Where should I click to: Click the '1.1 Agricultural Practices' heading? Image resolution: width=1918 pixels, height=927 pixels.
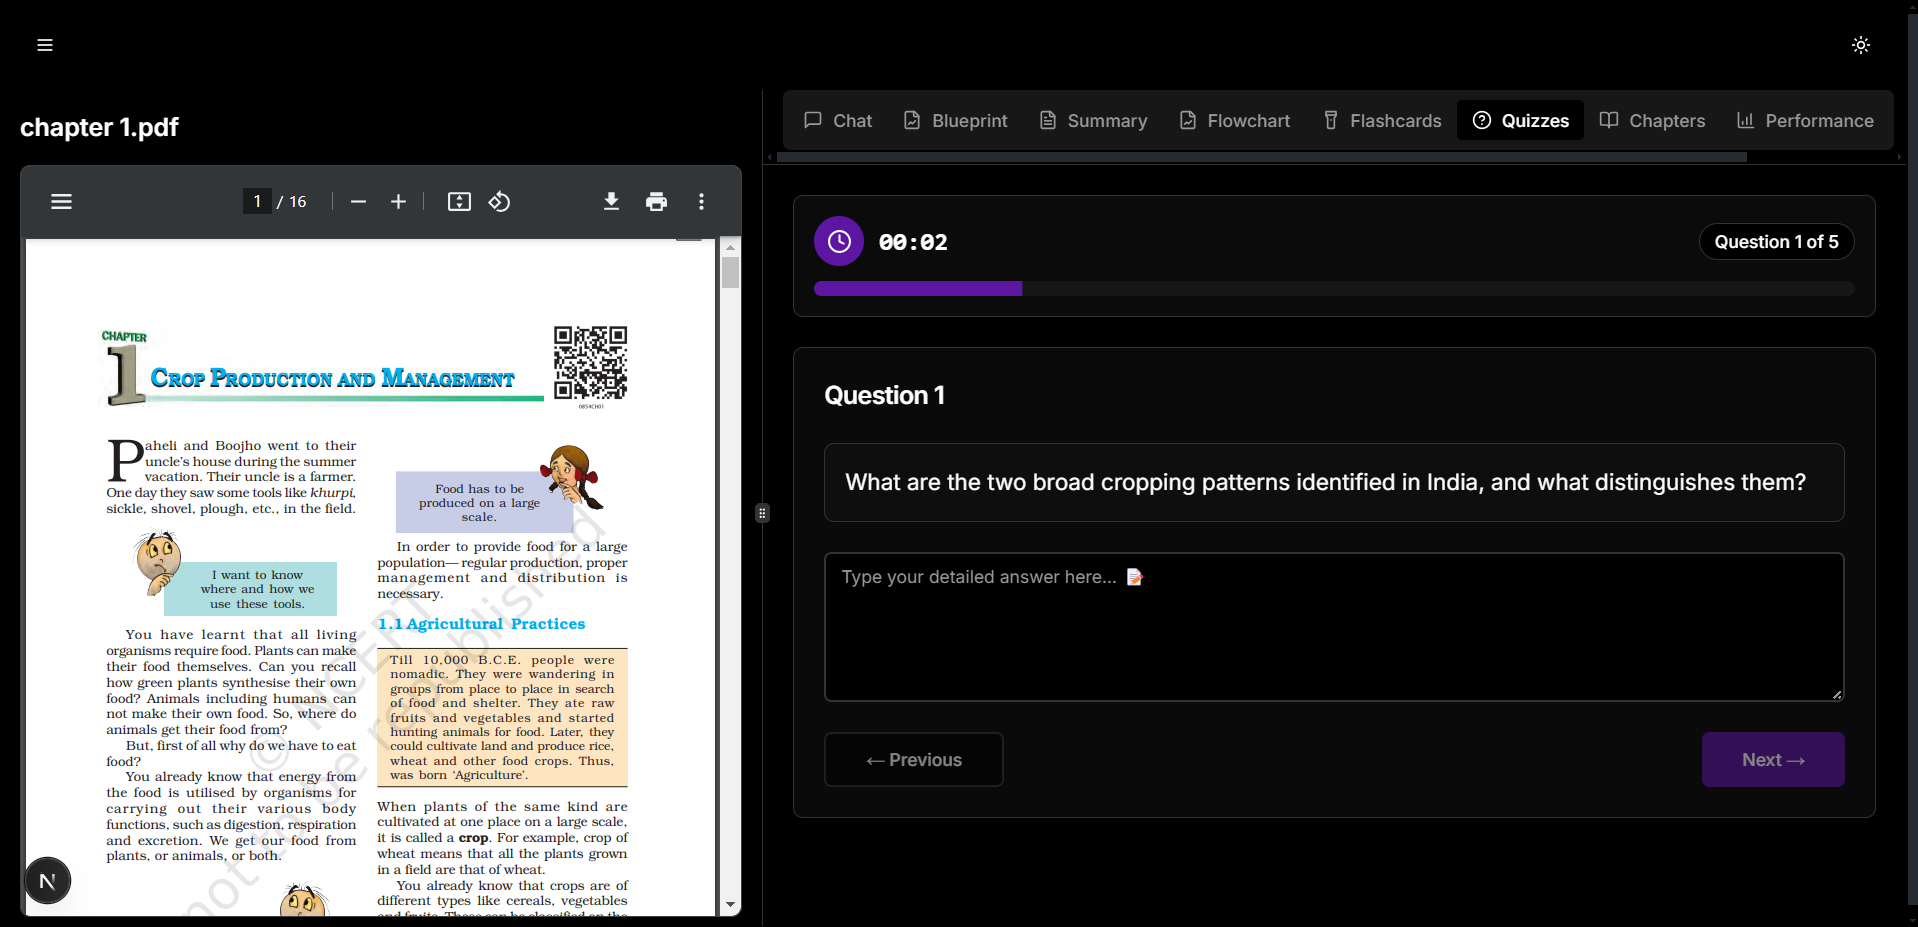pos(481,624)
